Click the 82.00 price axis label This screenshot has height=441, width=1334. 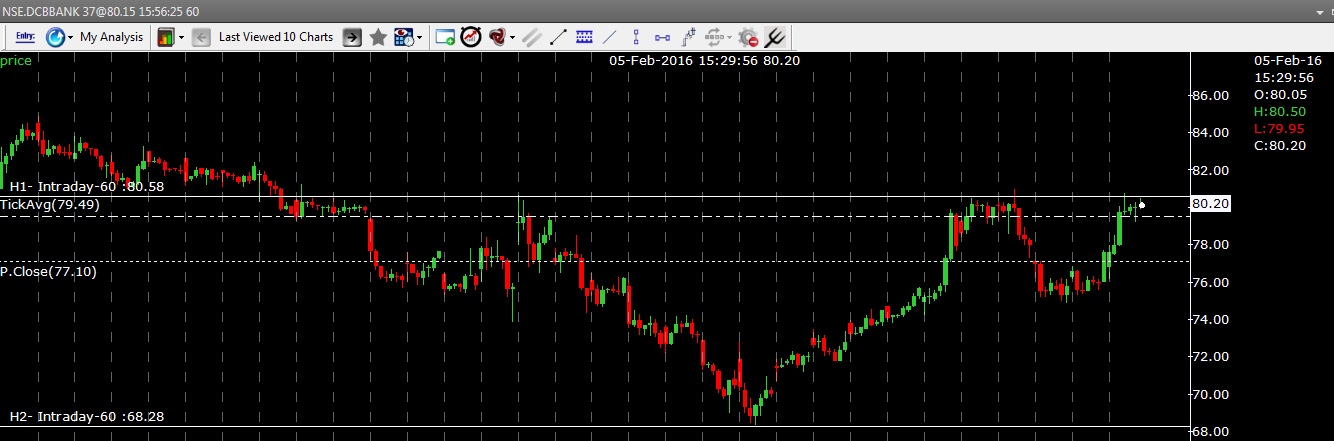[x=1210, y=170]
